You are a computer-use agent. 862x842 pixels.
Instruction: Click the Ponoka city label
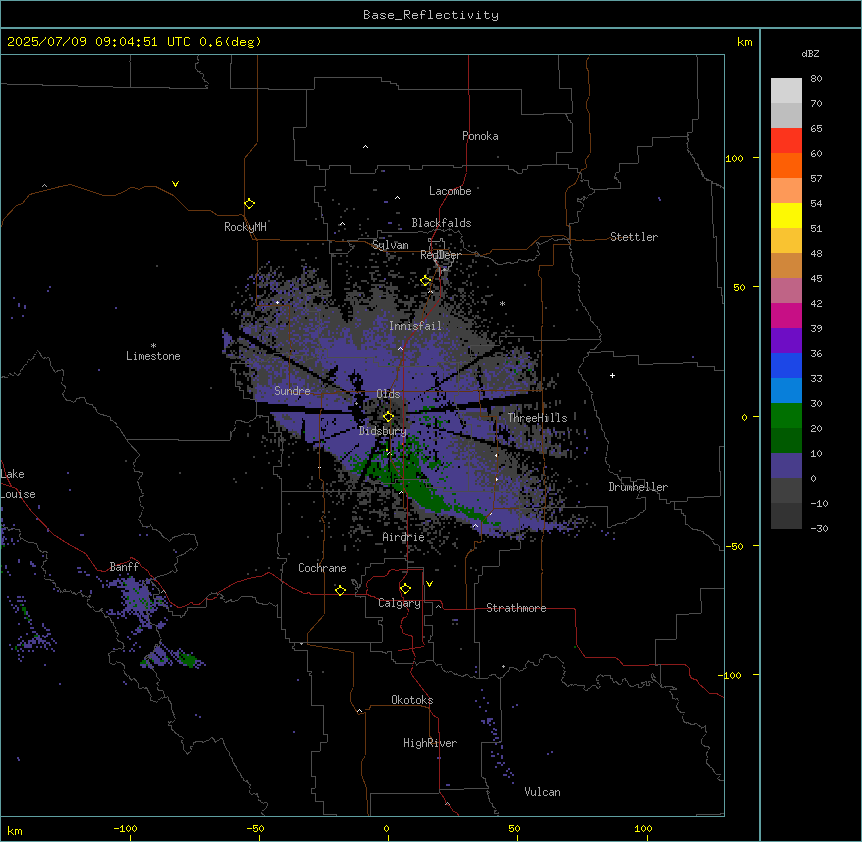tap(480, 136)
